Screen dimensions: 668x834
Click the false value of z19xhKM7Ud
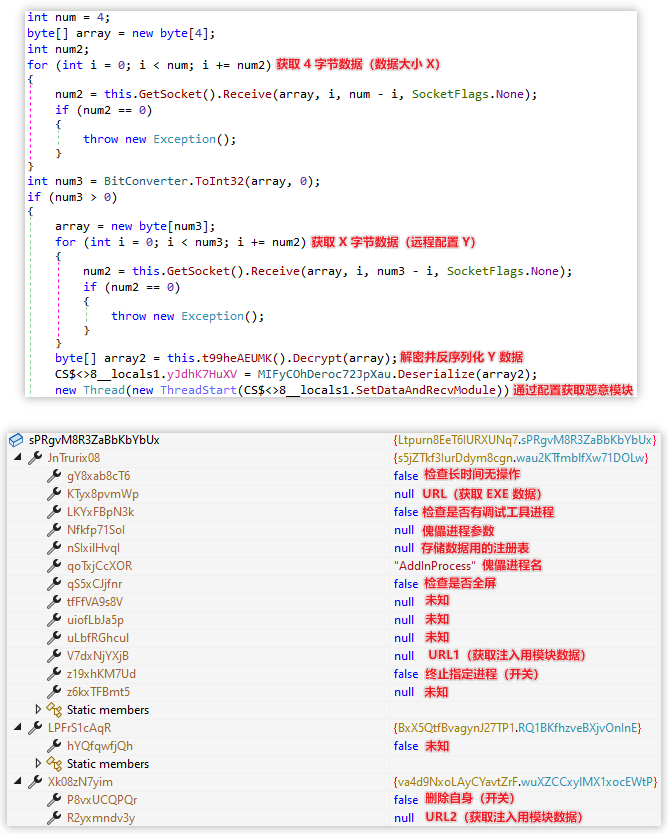(406, 673)
